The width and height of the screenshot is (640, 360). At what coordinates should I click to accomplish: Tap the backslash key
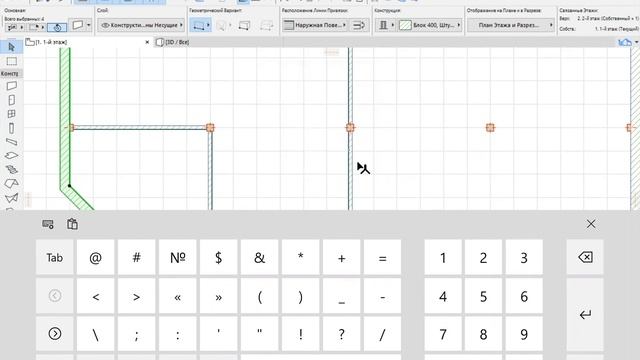[96, 334]
